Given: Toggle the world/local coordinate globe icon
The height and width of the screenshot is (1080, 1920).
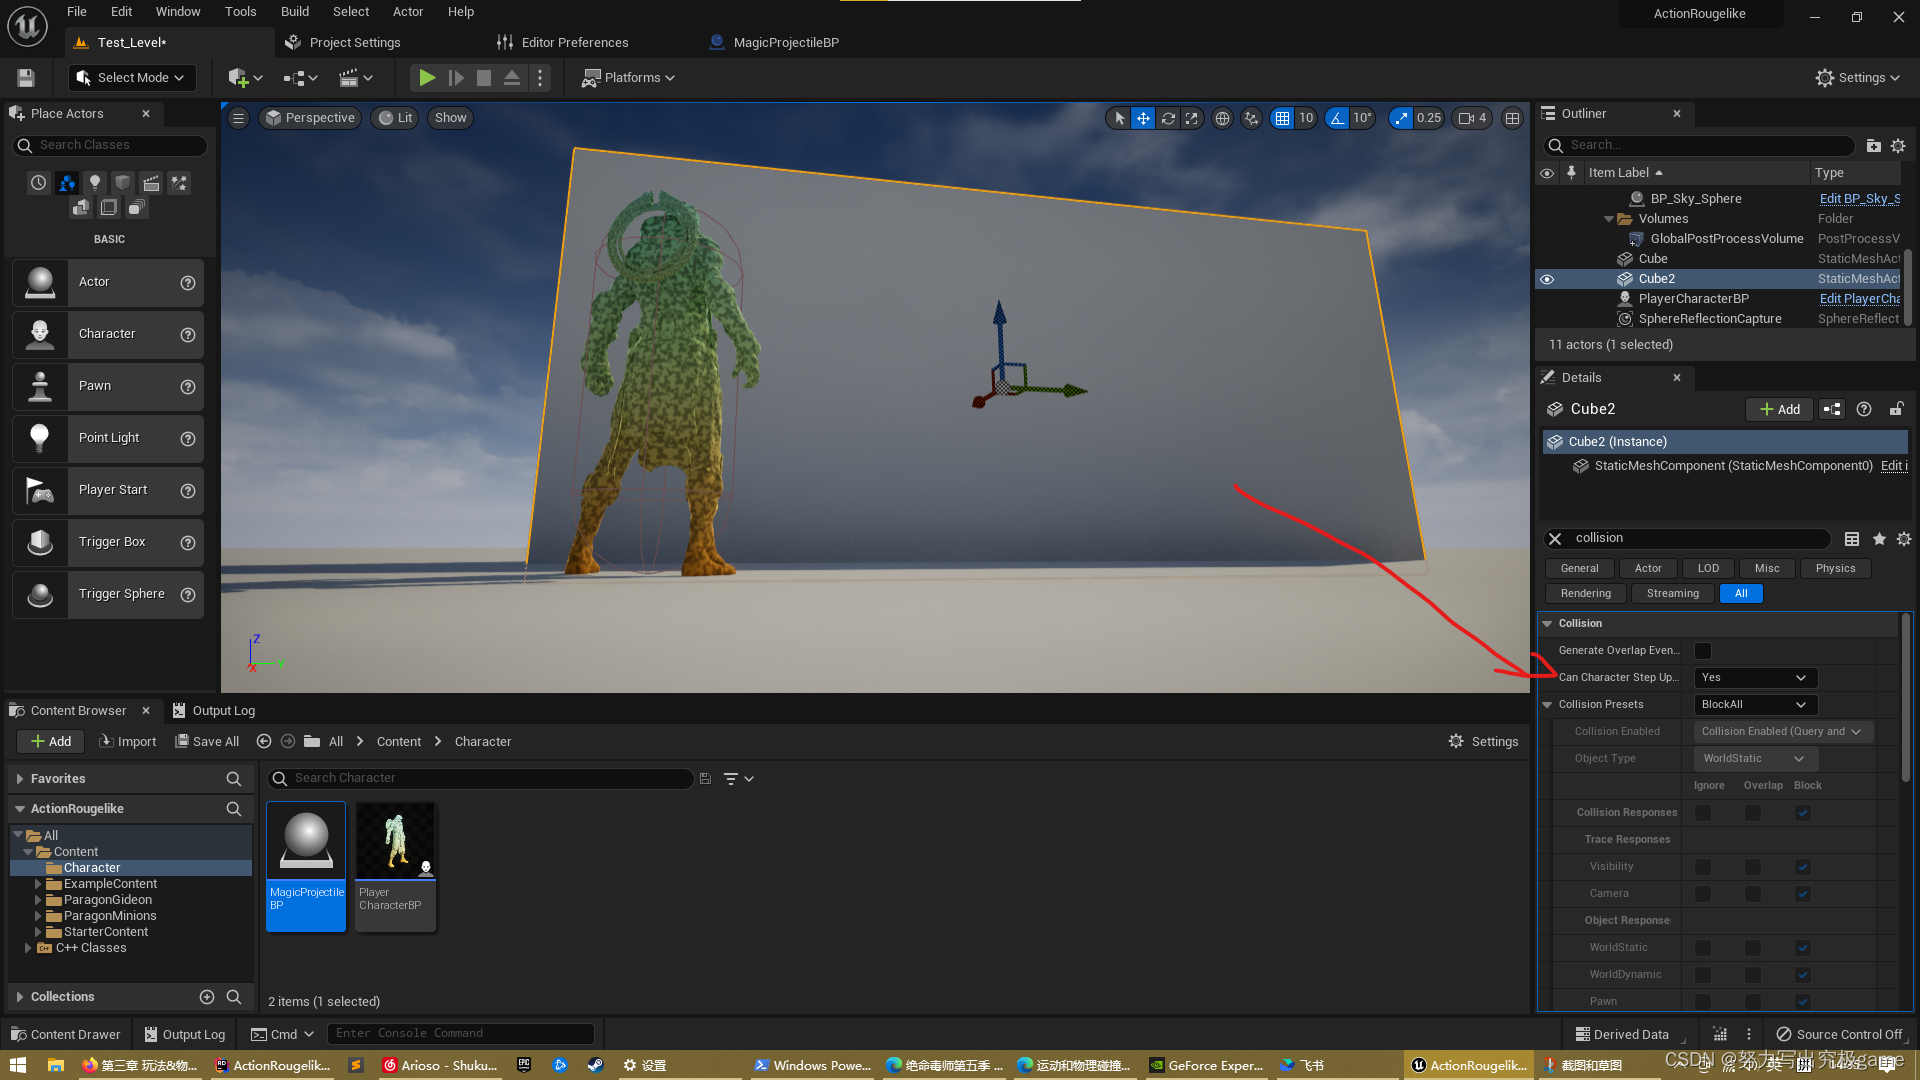Looking at the screenshot, I should click(x=1222, y=118).
